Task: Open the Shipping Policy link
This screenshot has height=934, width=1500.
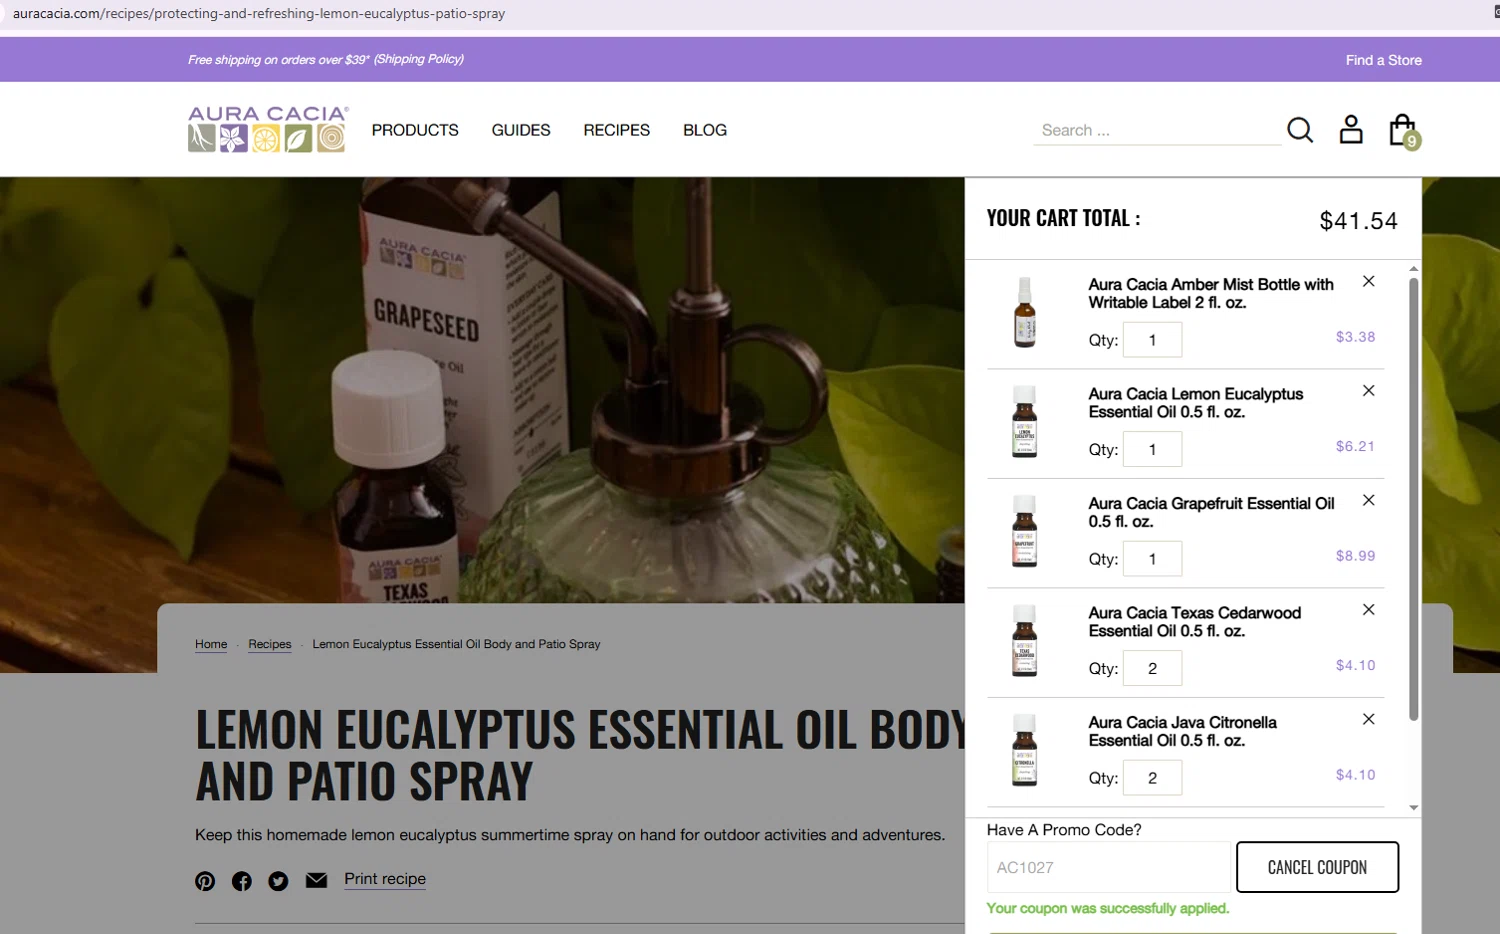Action: coord(419,59)
